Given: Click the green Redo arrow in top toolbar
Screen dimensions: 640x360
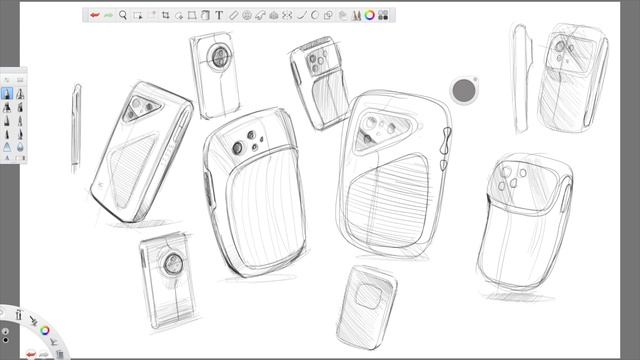Looking at the screenshot, I should point(108,16).
